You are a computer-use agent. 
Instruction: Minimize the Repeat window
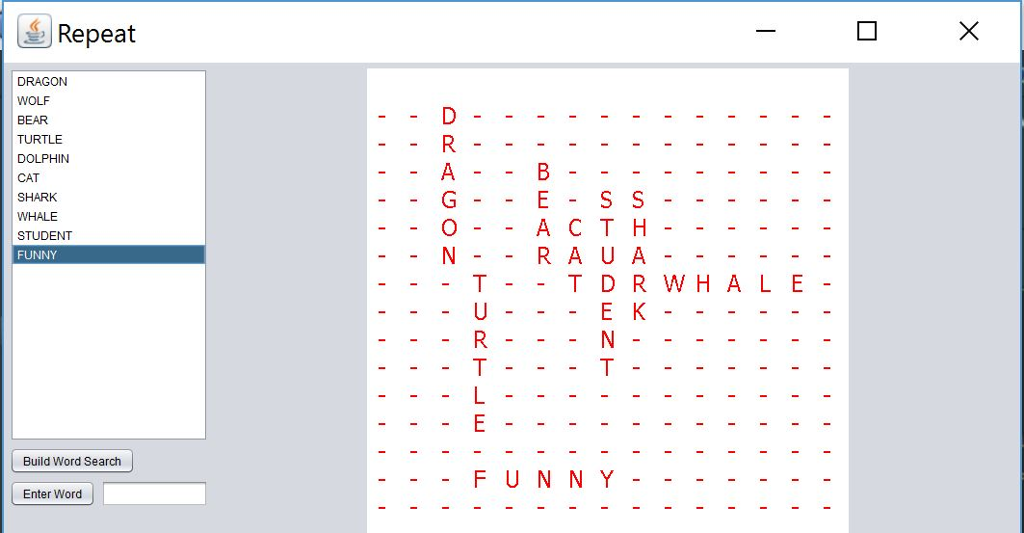[x=765, y=31]
